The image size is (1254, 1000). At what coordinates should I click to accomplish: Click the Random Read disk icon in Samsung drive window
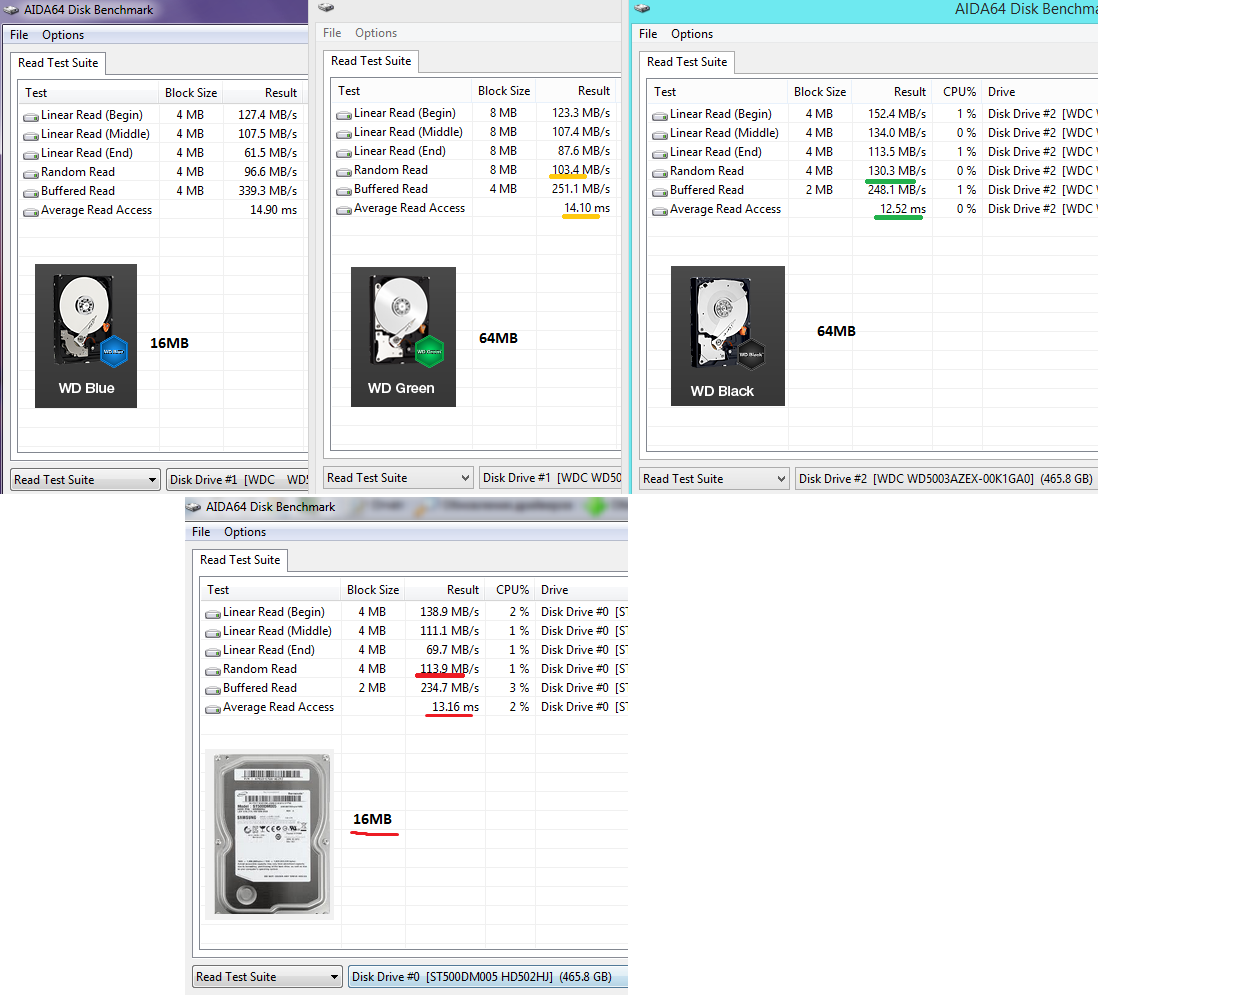[213, 670]
